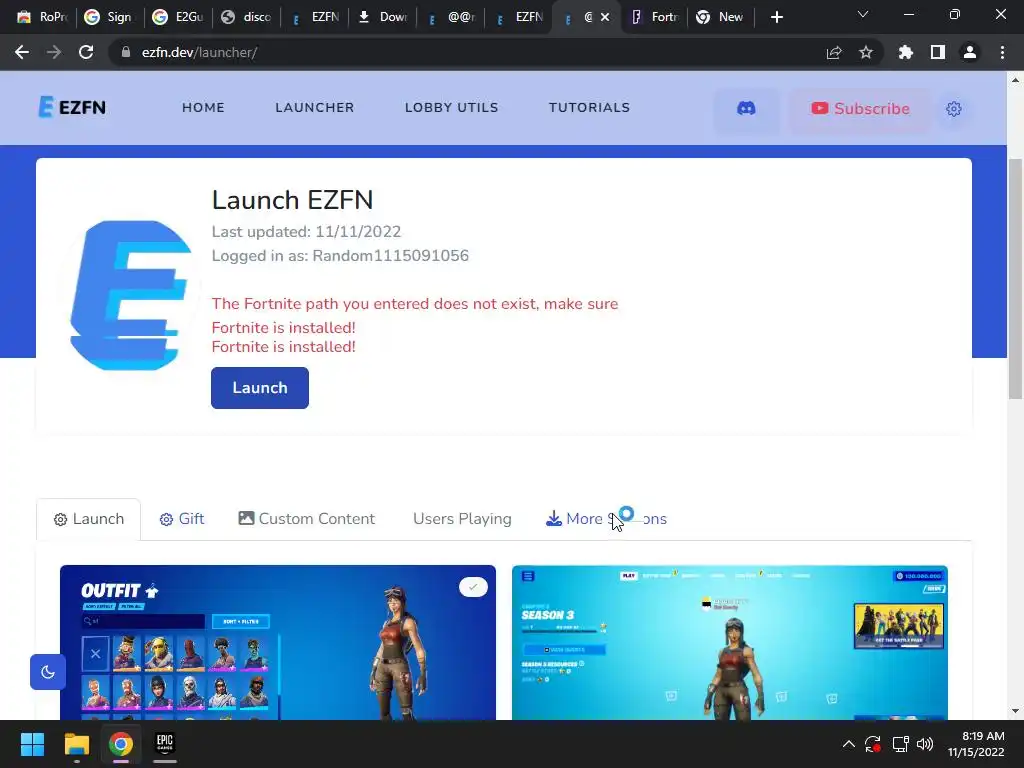Switch to the RoPro browser tab
Image resolution: width=1024 pixels, height=768 pixels.
pyautogui.click(x=41, y=17)
